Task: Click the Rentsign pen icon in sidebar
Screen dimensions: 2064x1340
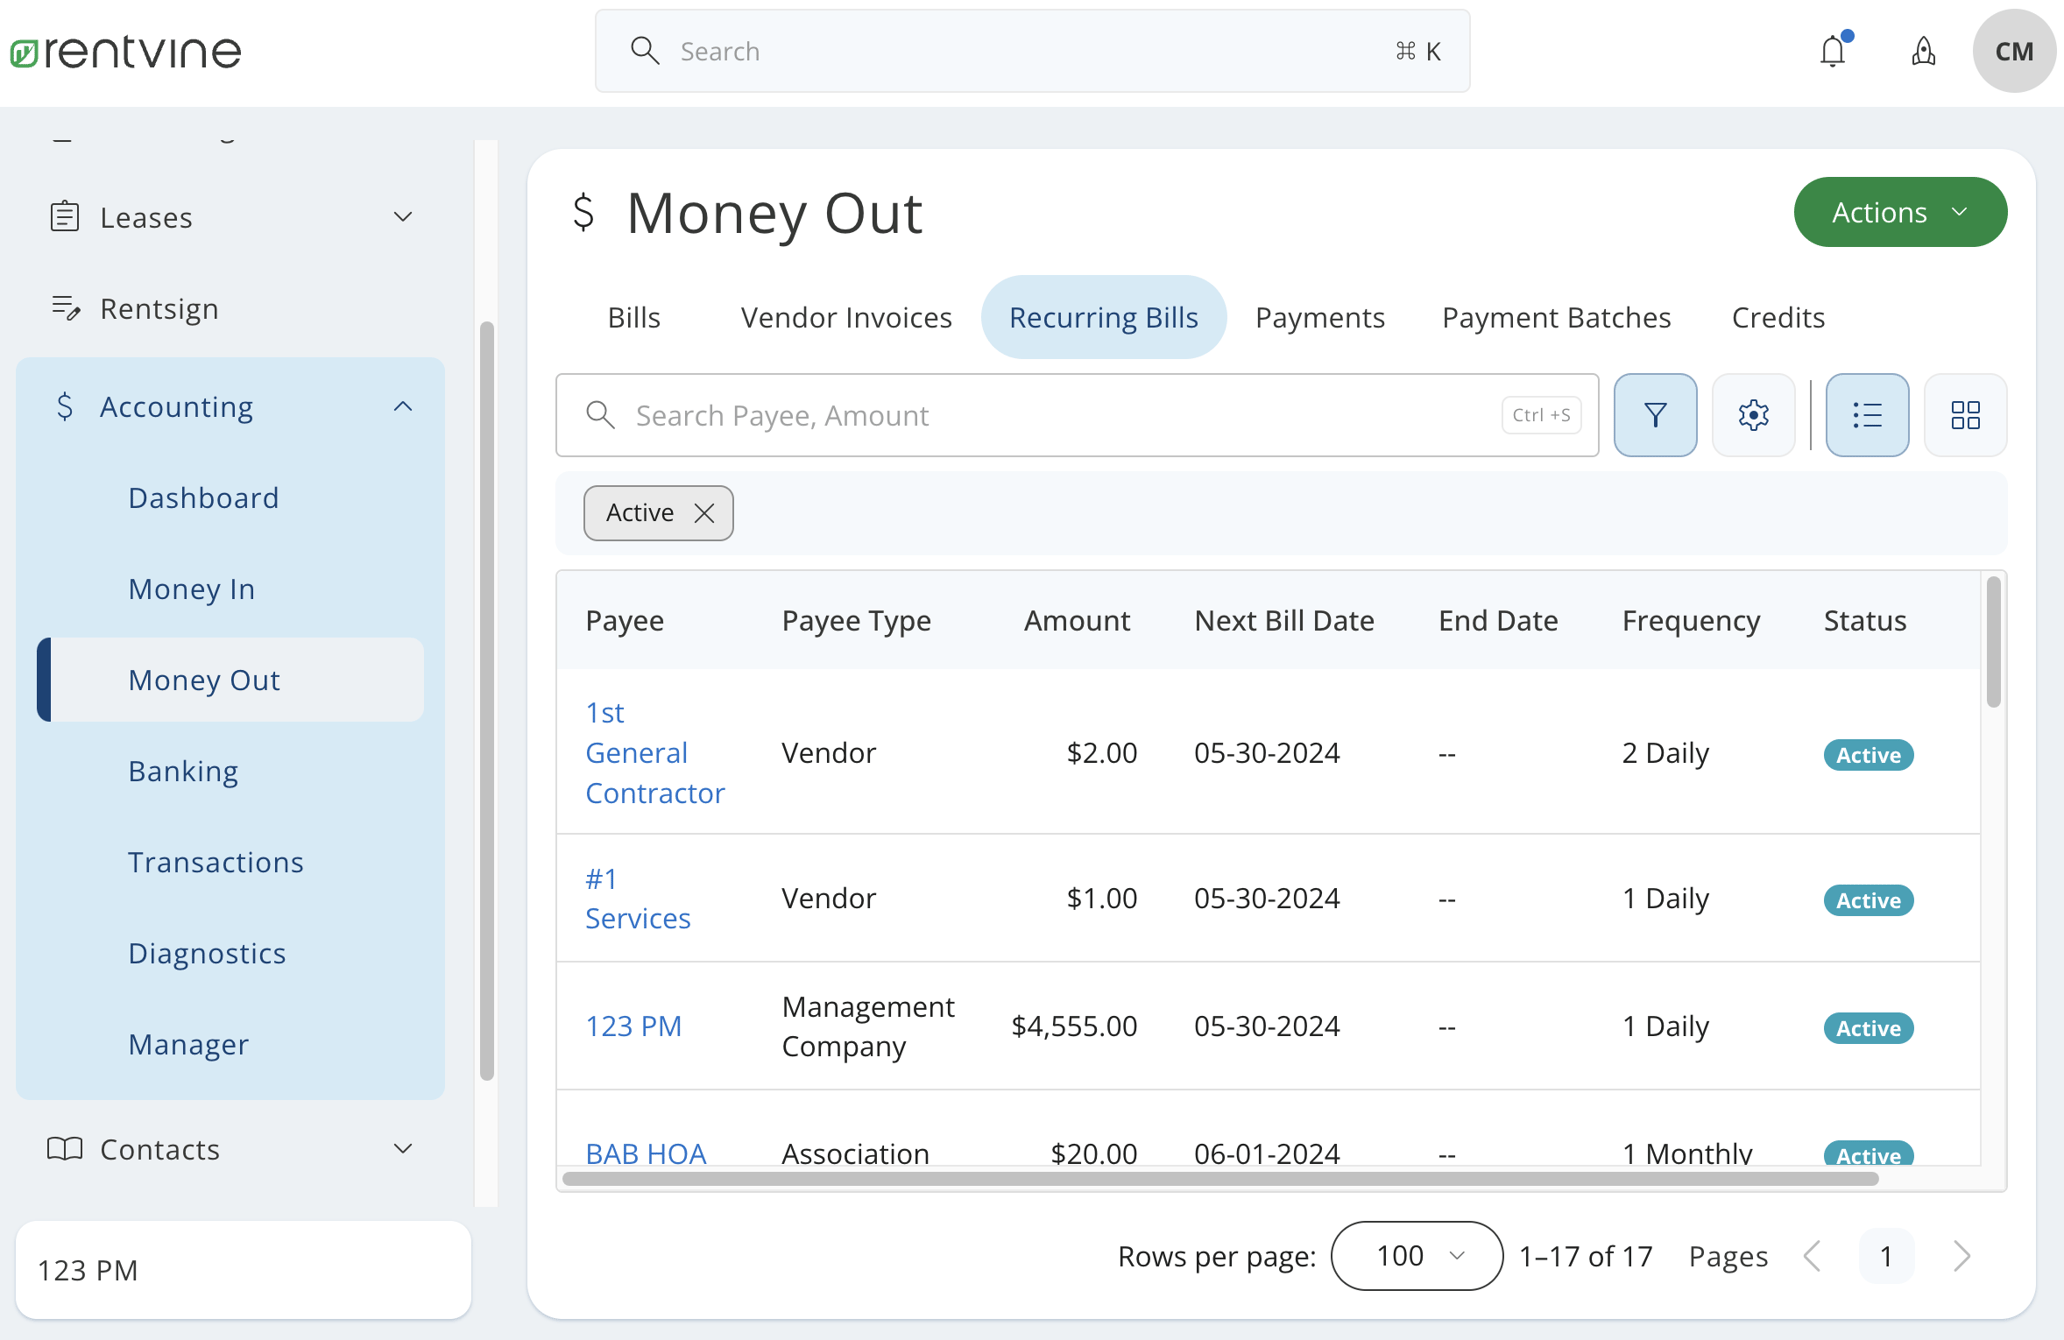Action: [x=67, y=308]
